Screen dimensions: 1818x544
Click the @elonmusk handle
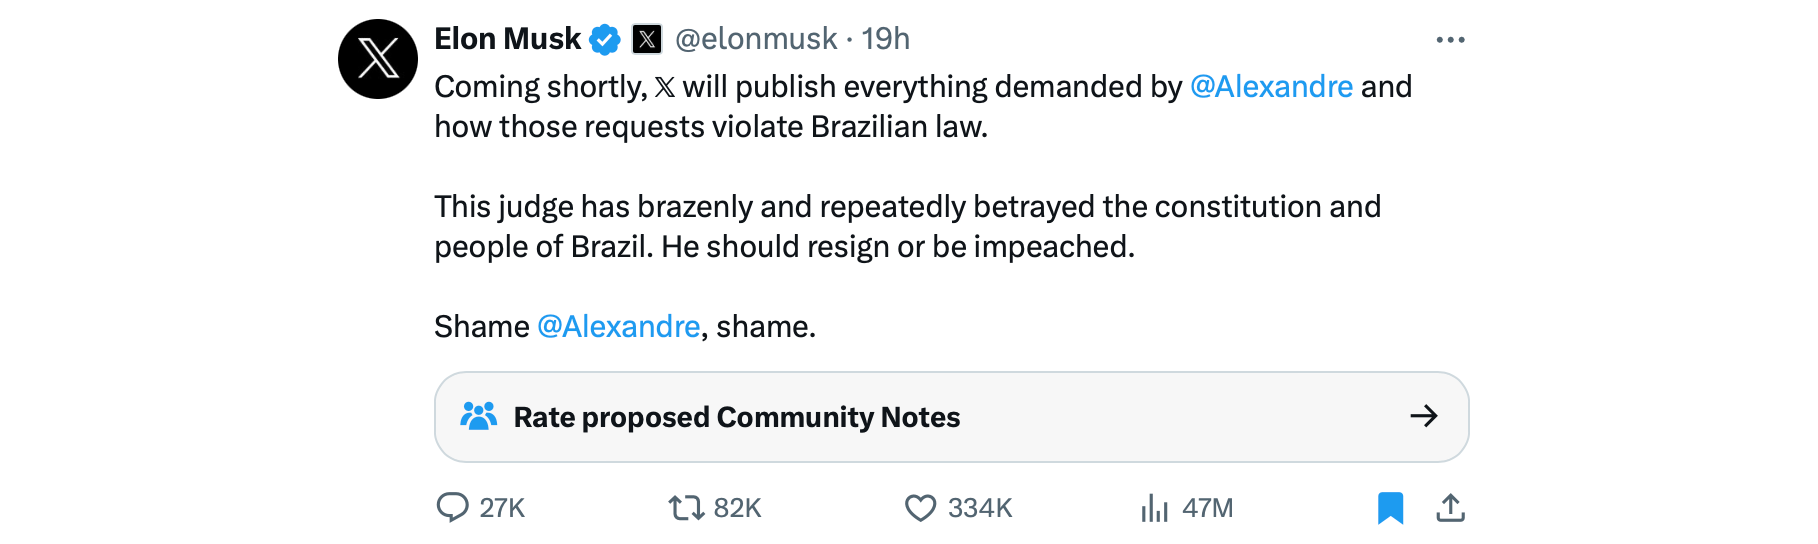tap(756, 39)
